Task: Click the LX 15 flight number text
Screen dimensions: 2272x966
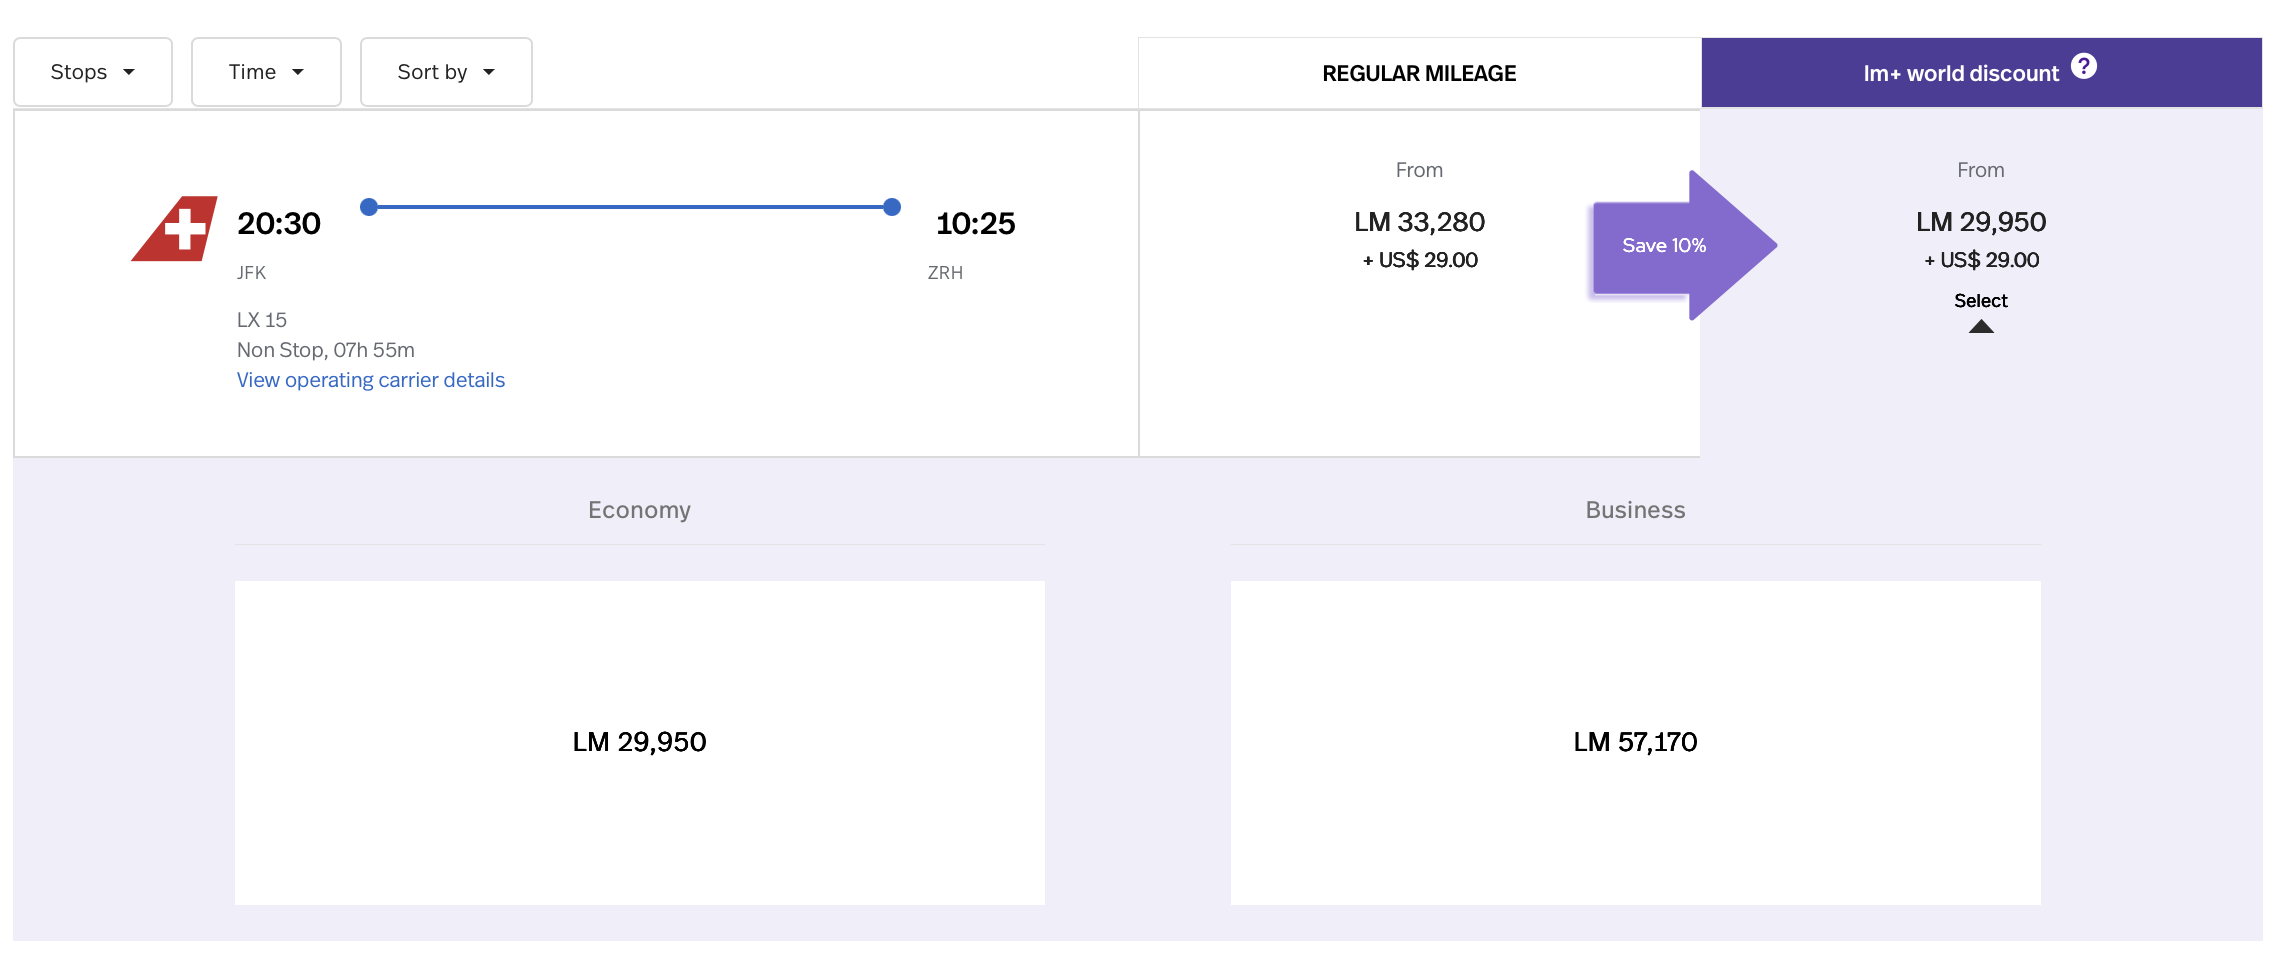Action: click(x=261, y=319)
